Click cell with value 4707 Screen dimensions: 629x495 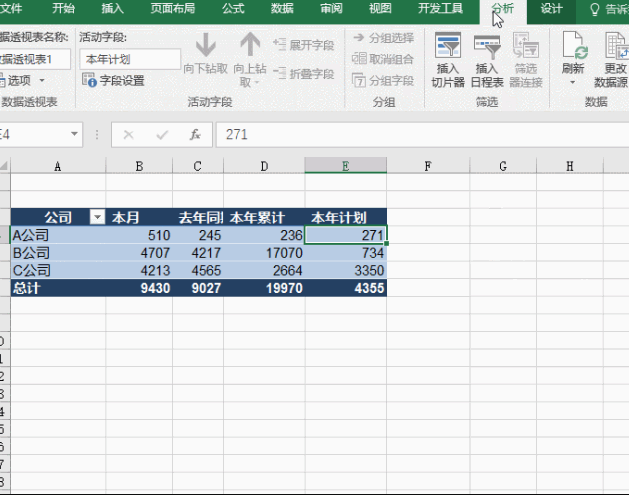click(x=139, y=253)
